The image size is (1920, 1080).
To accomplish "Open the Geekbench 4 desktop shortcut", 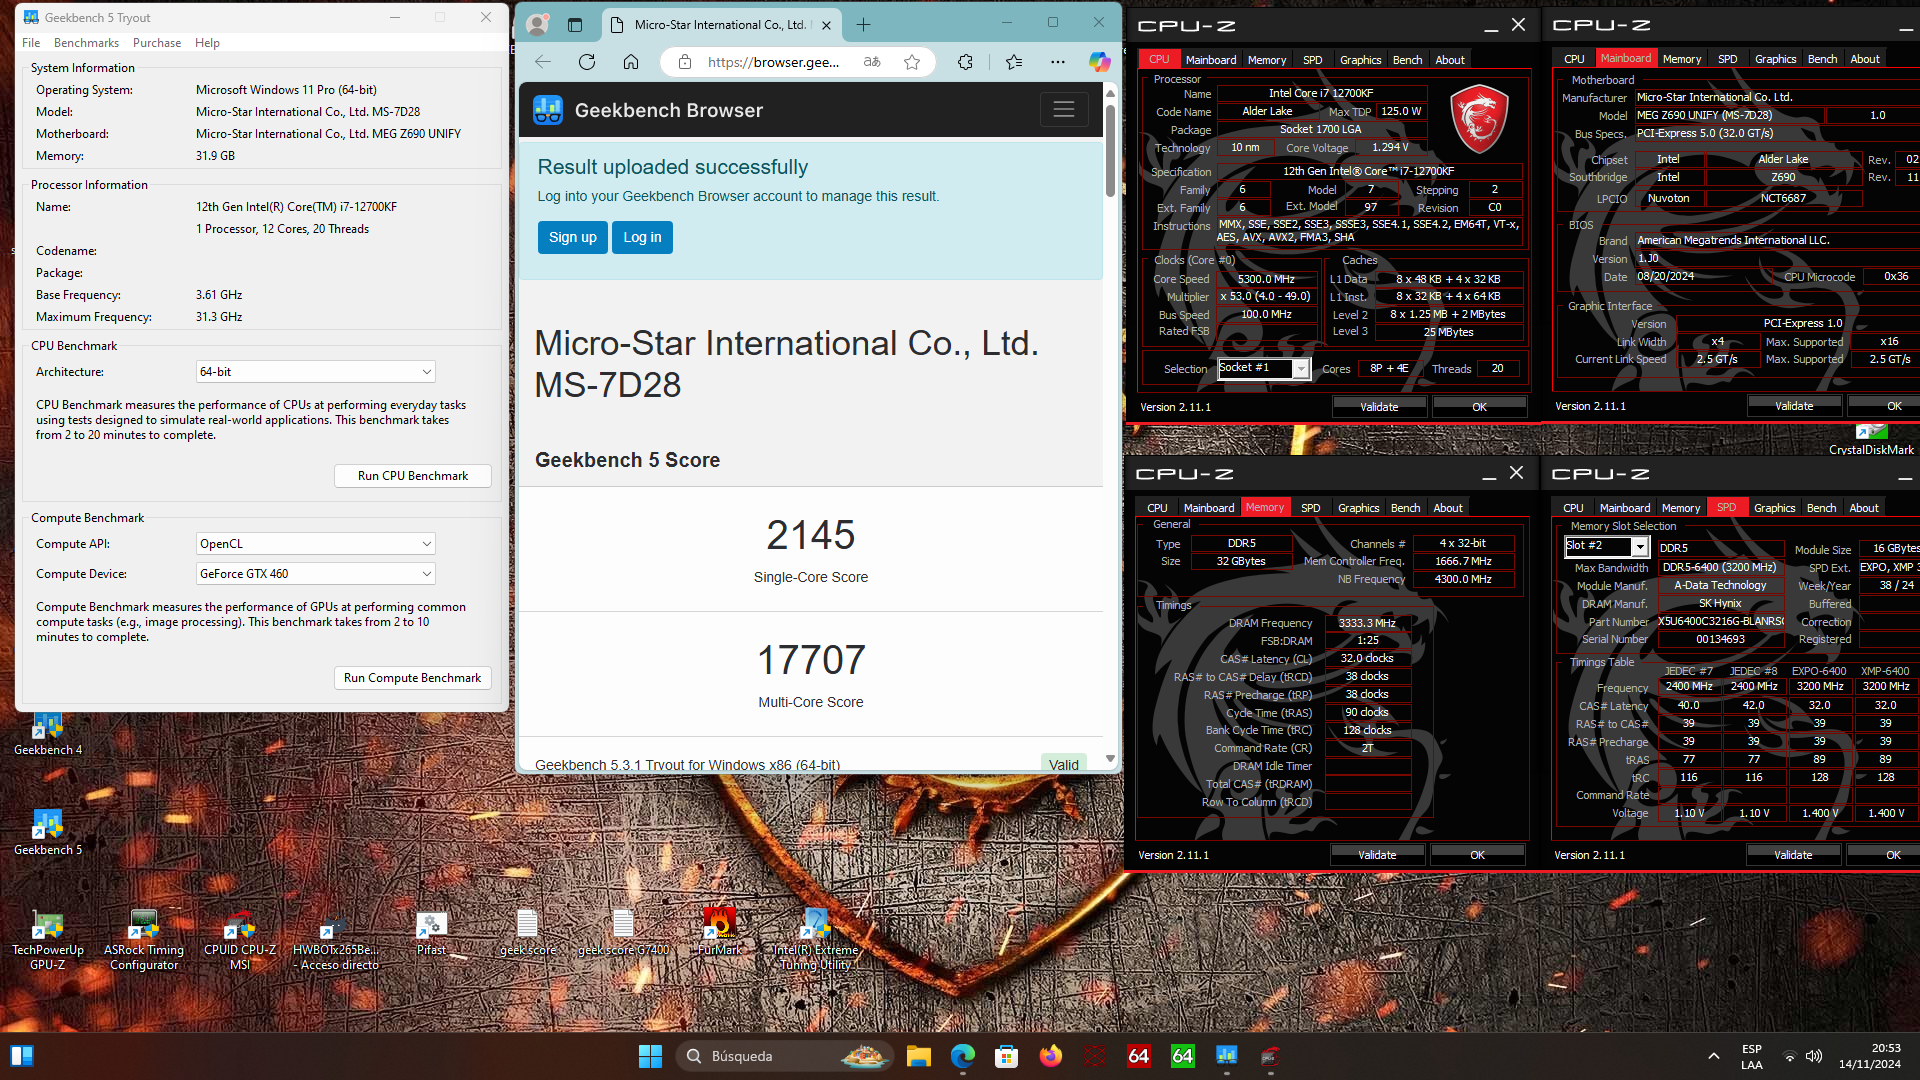I will (47, 733).
